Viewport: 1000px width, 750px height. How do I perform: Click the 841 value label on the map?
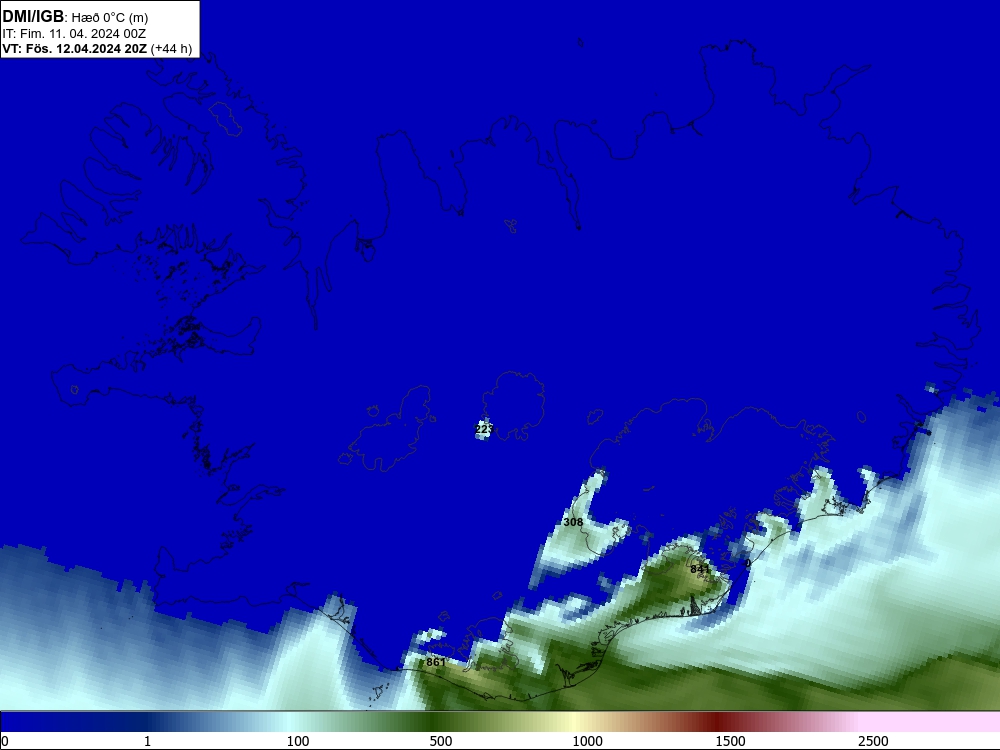click(x=700, y=569)
